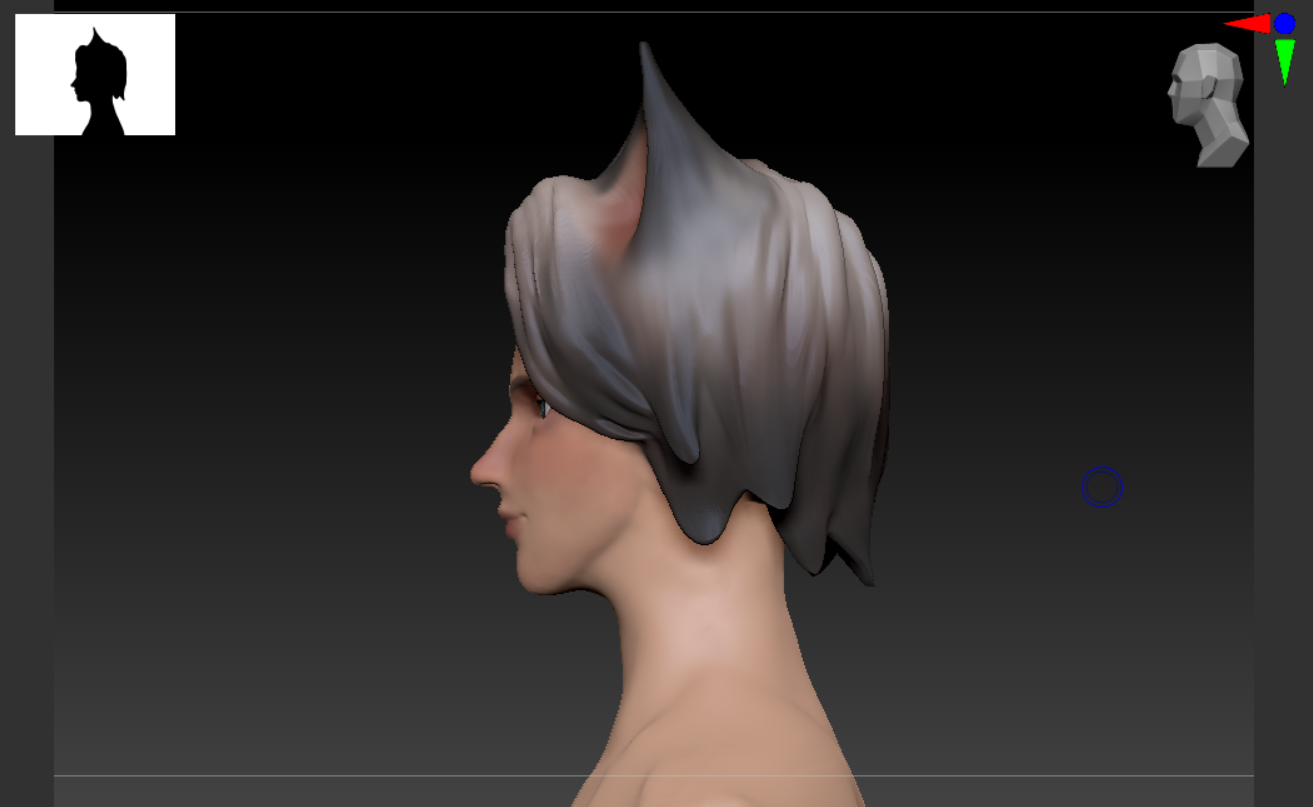Click the green Y-axis cone
The image size is (1313, 807).
(1284, 61)
